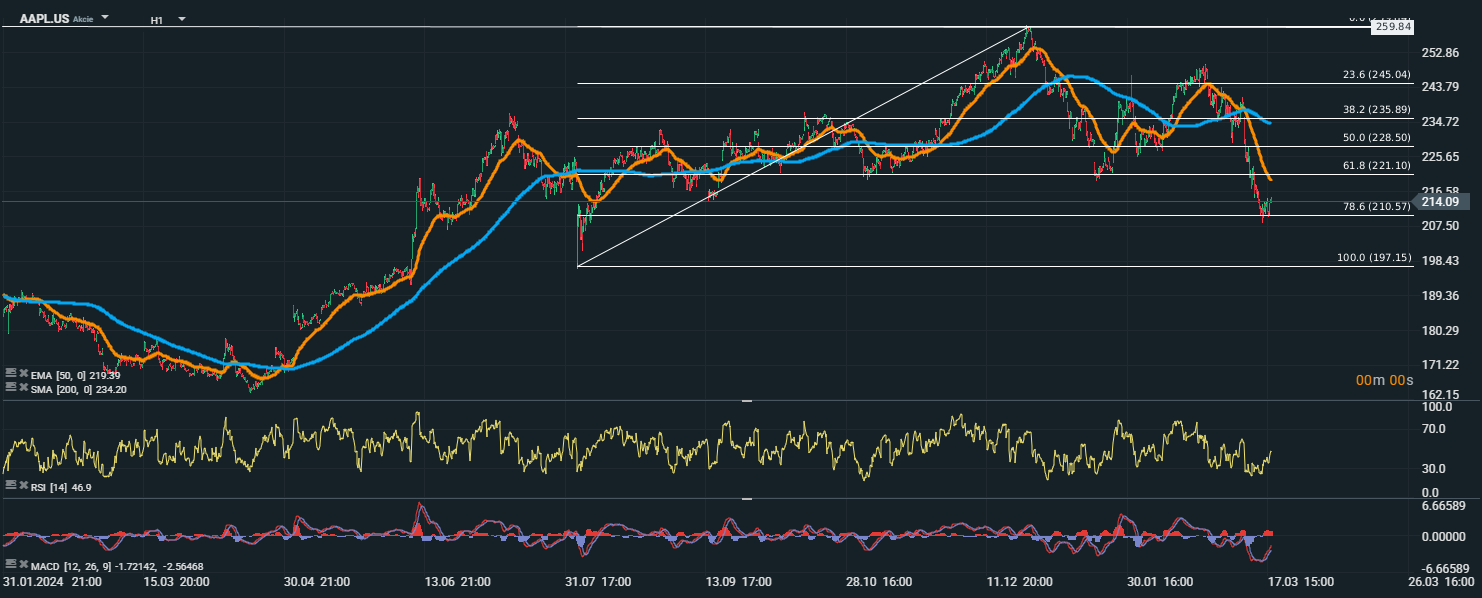Click the resize handle above the MACD panel
The height and width of the screenshot is (598, 1482).
746,499
